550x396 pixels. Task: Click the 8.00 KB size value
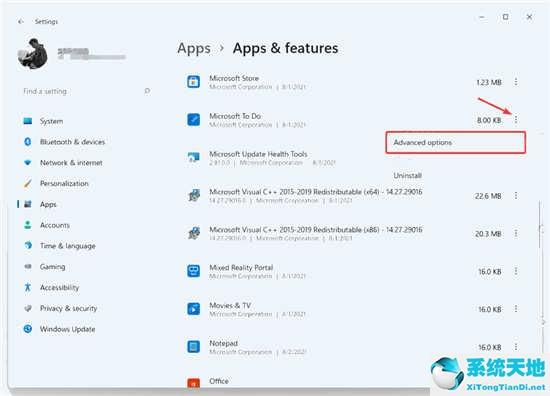click(489, 120)
